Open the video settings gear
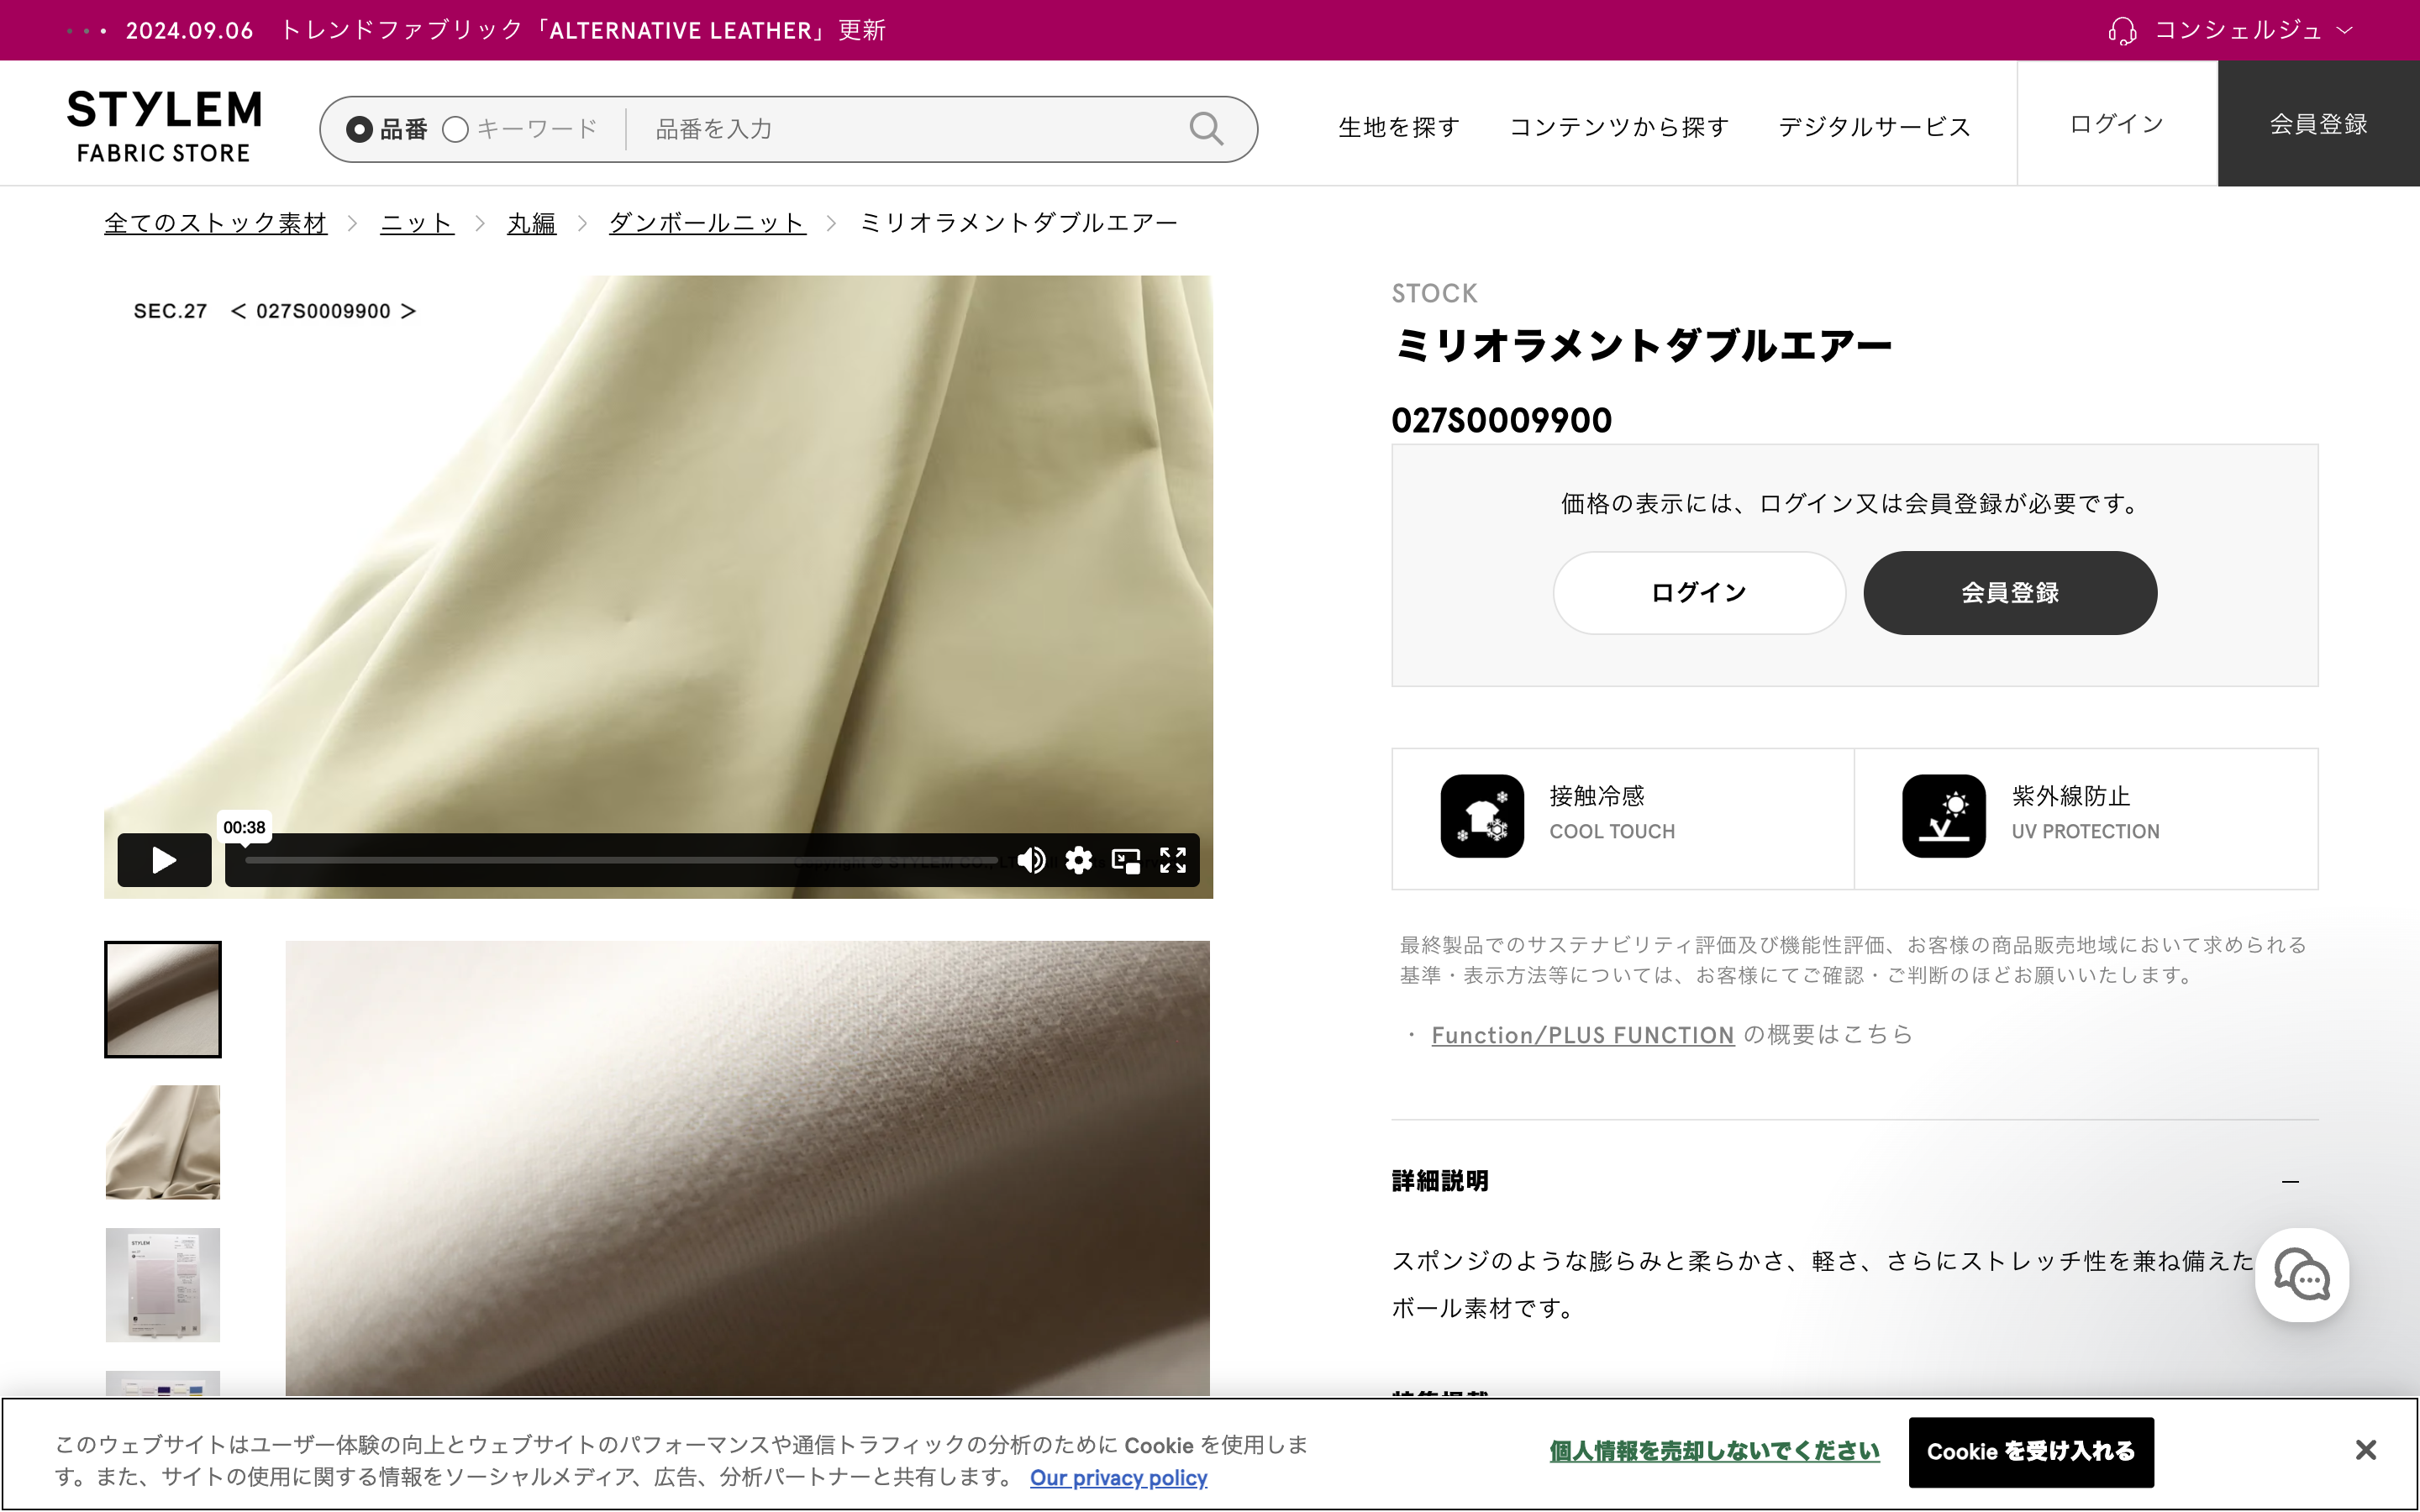 point(1079,859)
